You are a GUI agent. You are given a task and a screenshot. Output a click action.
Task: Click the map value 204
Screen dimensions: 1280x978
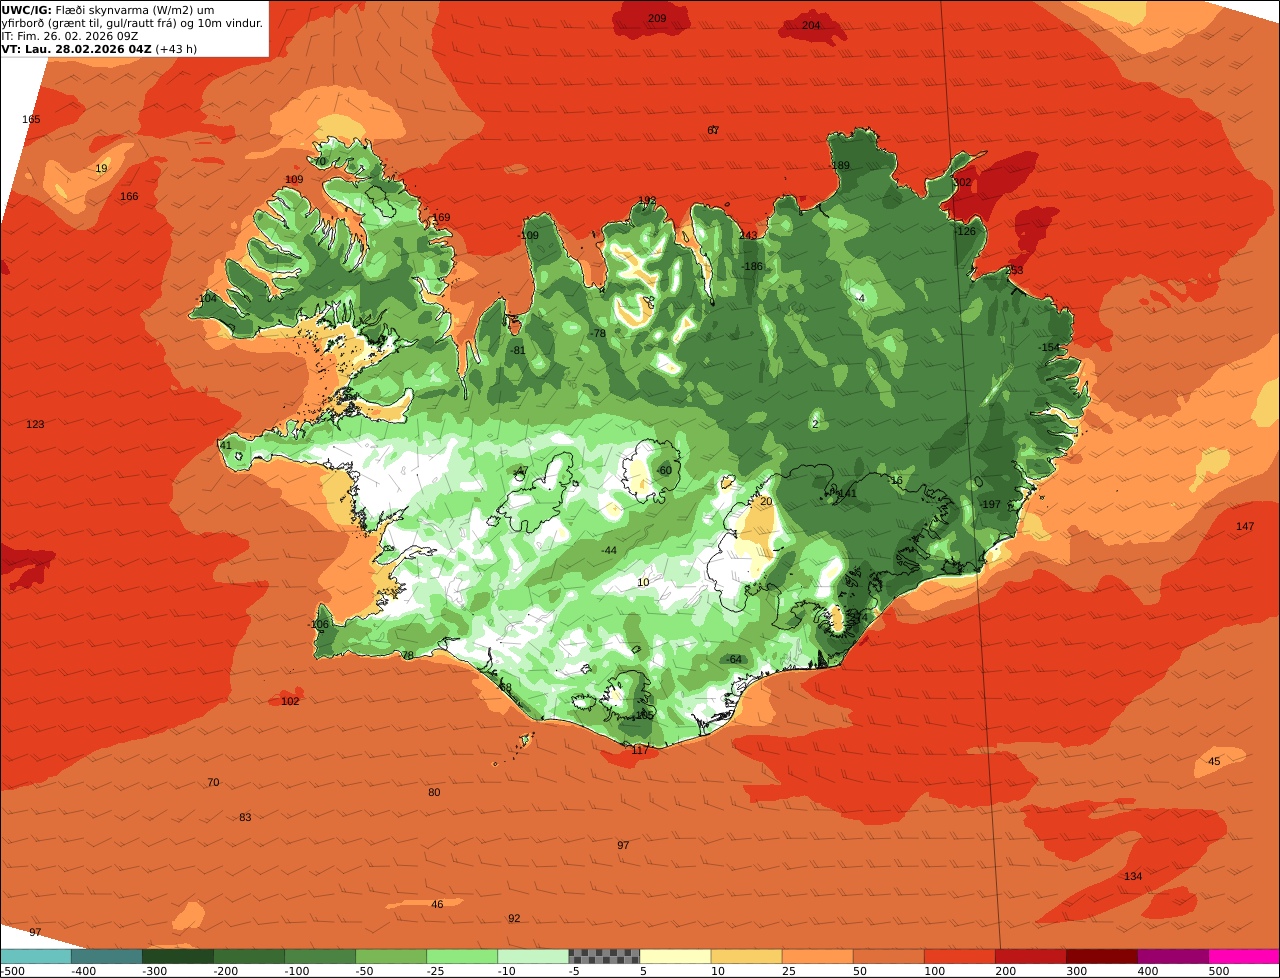click(811, 25)
